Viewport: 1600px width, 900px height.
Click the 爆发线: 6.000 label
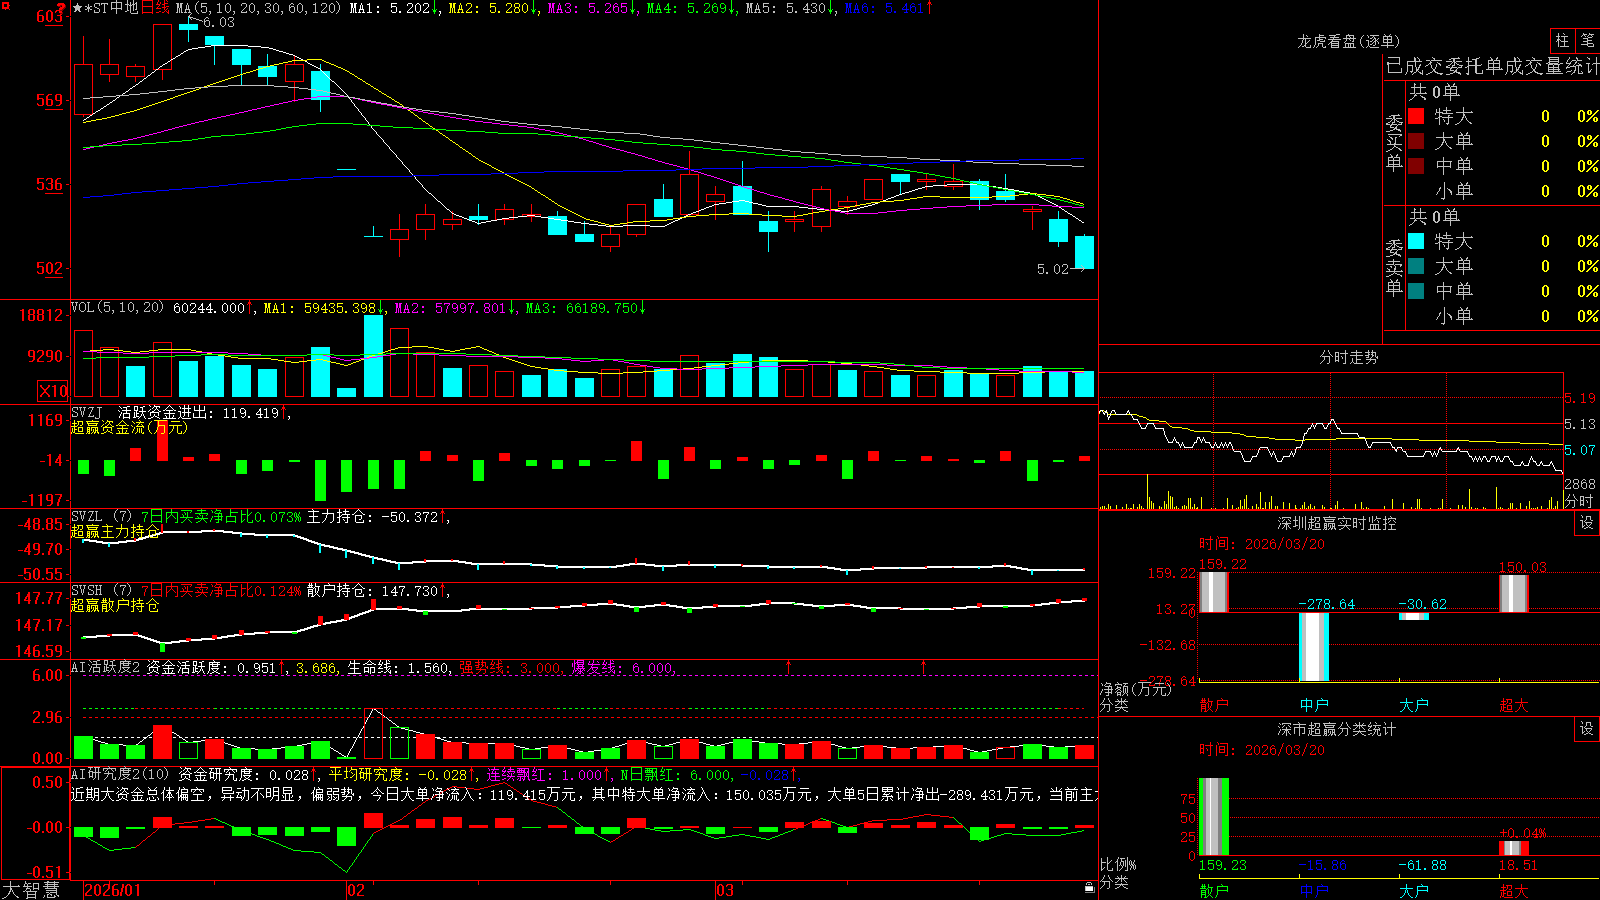point(623,667)
